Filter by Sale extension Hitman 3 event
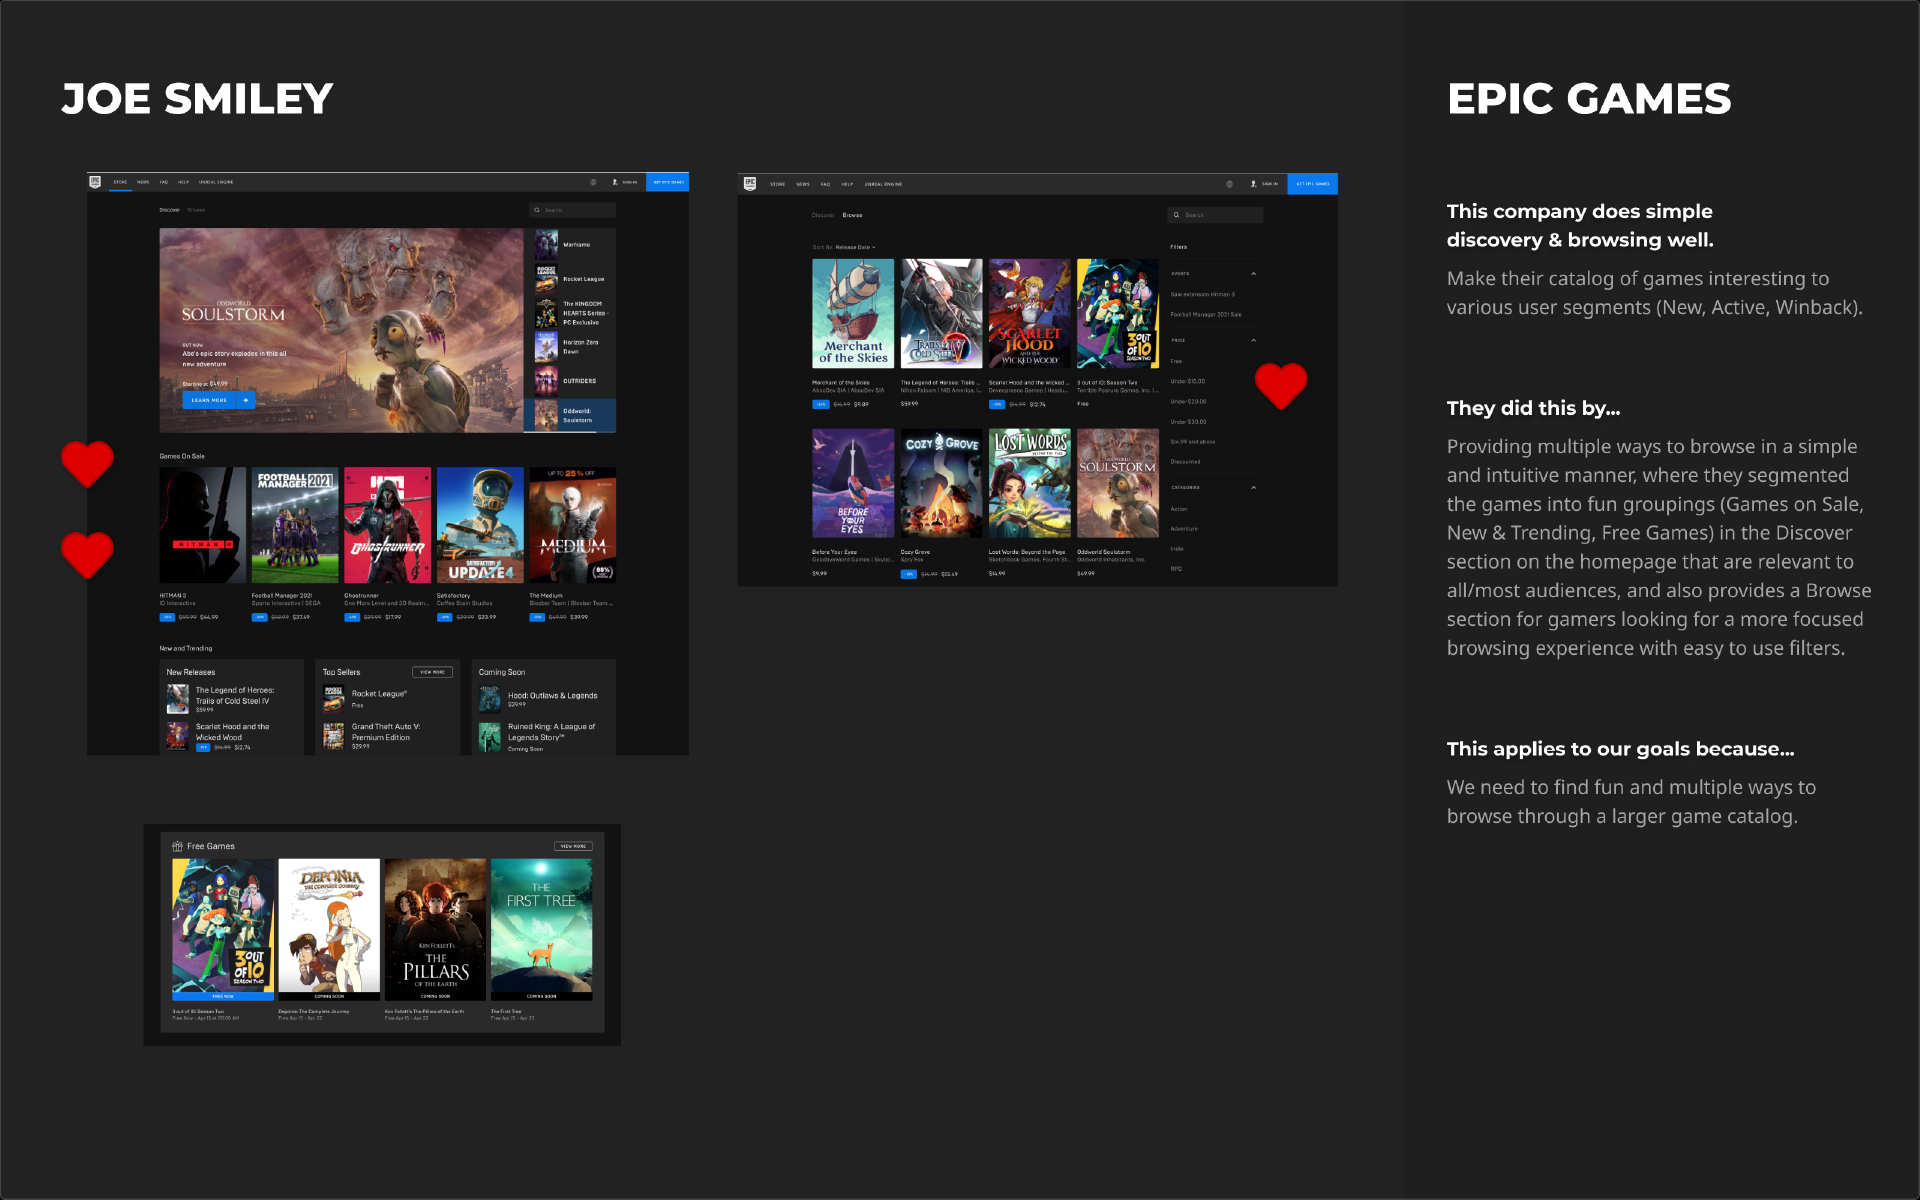The width and height of the screenshot is (1920, 1200). pyautogui.click(x=1203, y=294)
